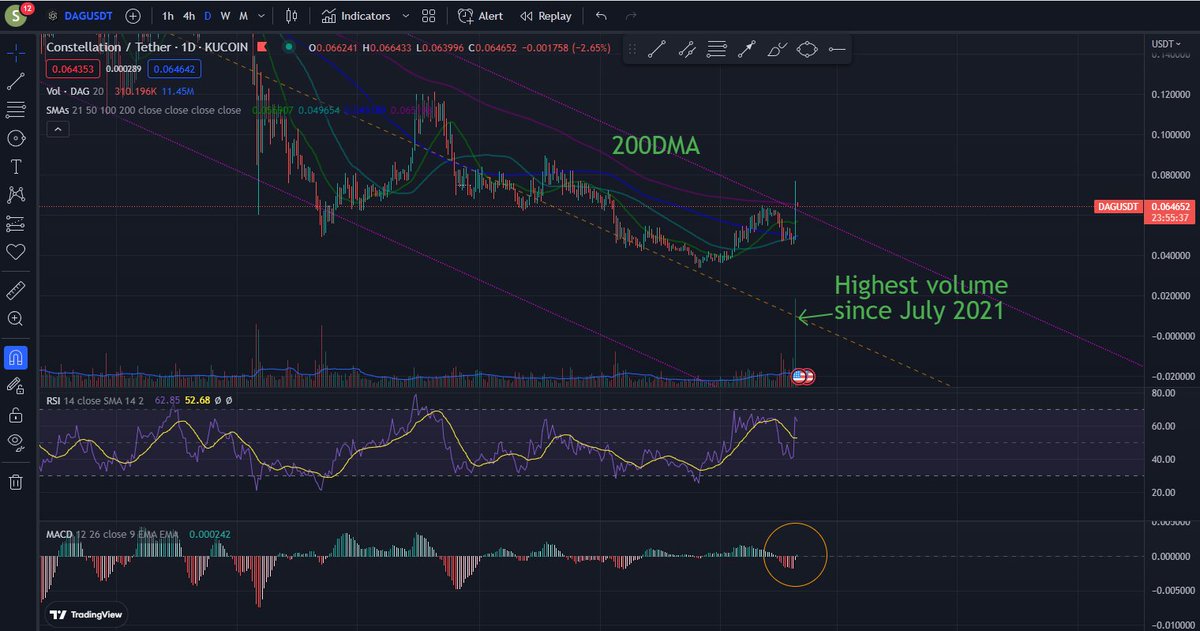1200x631 pixels.
Task: Start bar Replay mode
Action: coord(546,16)
